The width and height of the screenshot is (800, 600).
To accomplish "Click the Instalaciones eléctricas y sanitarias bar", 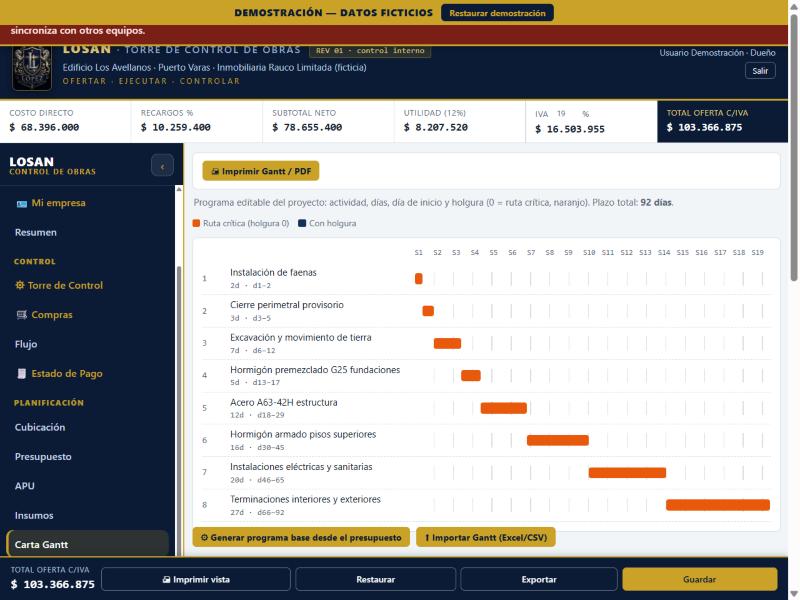I will [x=627, y=472].
